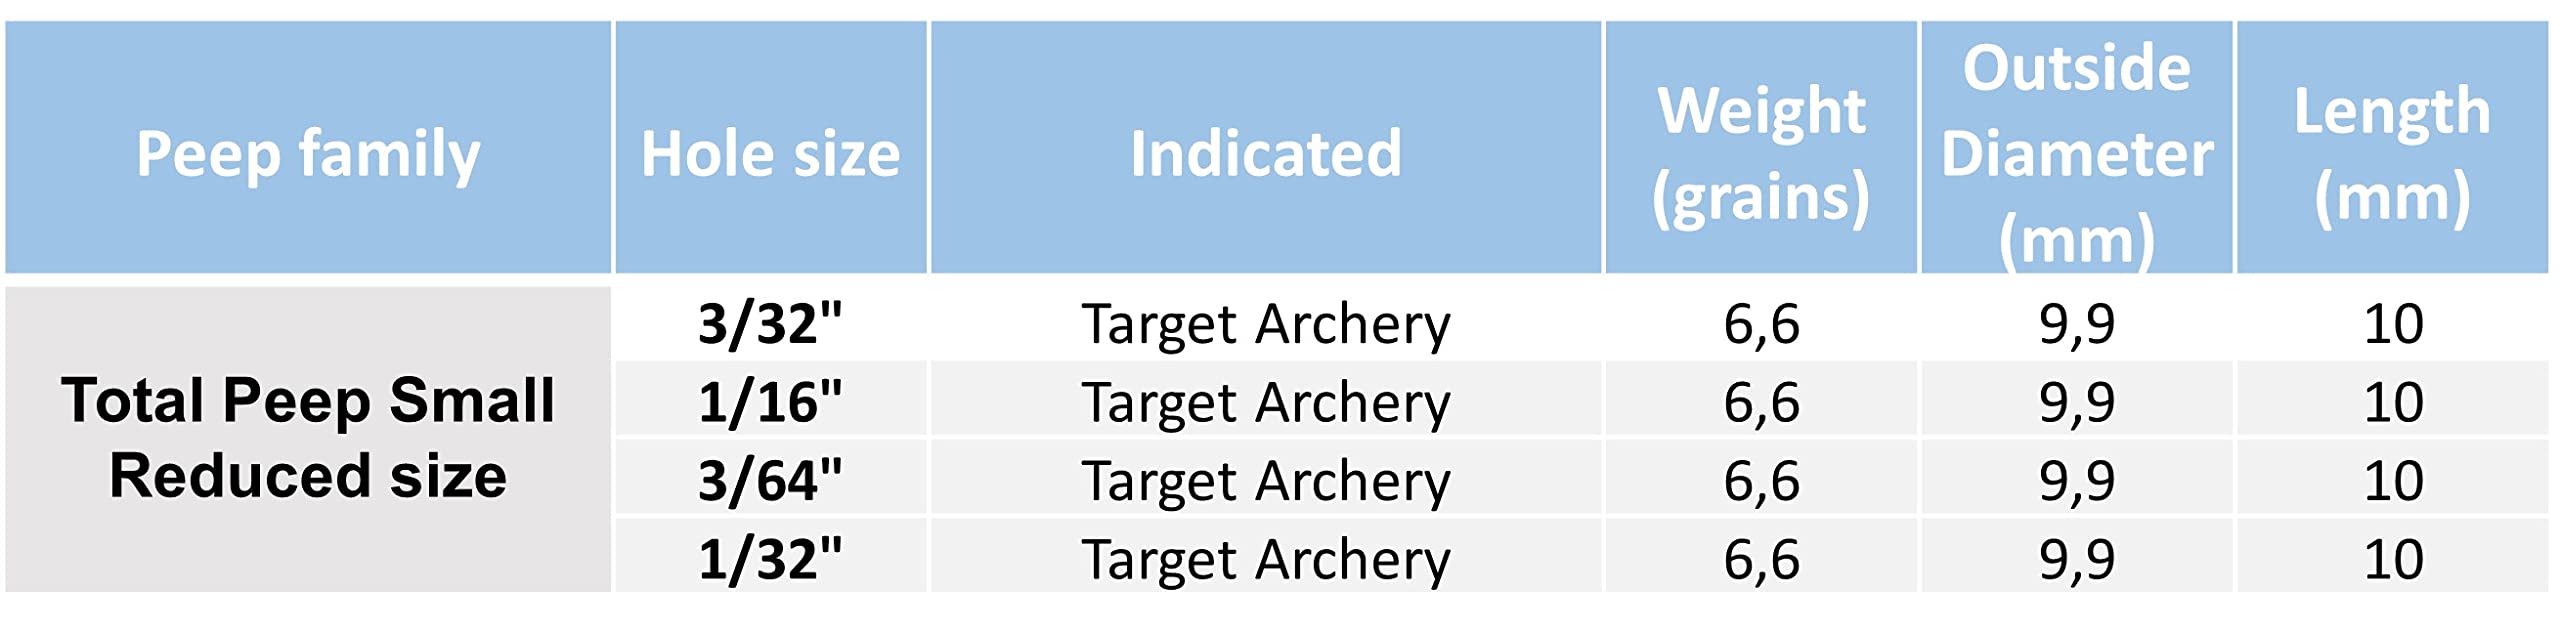Click the Hole size column header
Screen dimensions: 2560x633
point(771,147)
